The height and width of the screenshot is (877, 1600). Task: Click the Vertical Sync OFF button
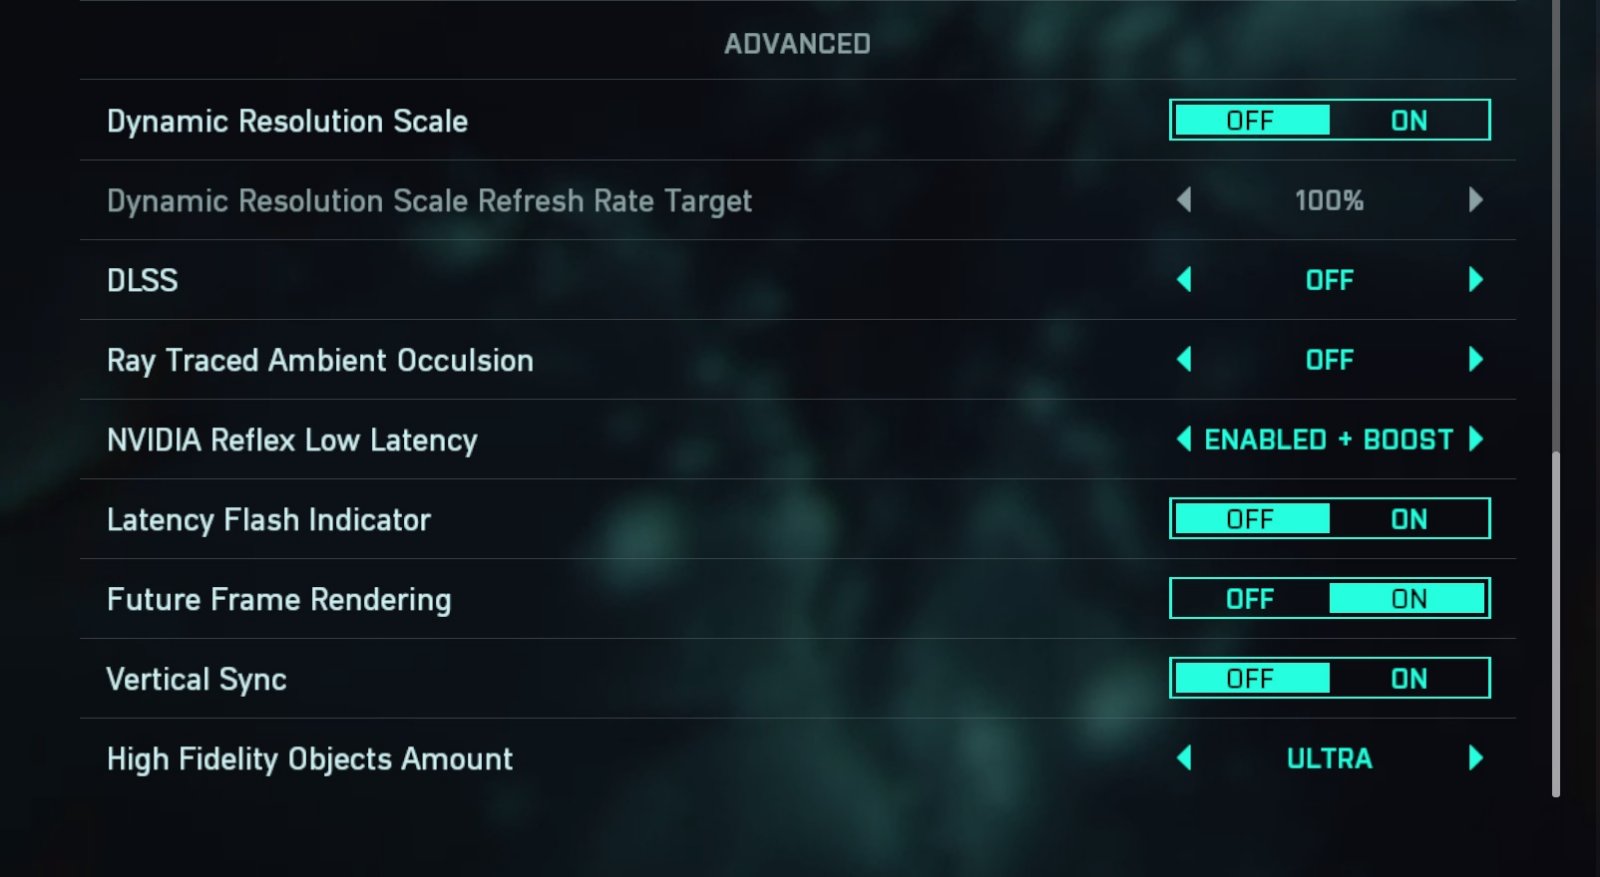(1250, 679)
